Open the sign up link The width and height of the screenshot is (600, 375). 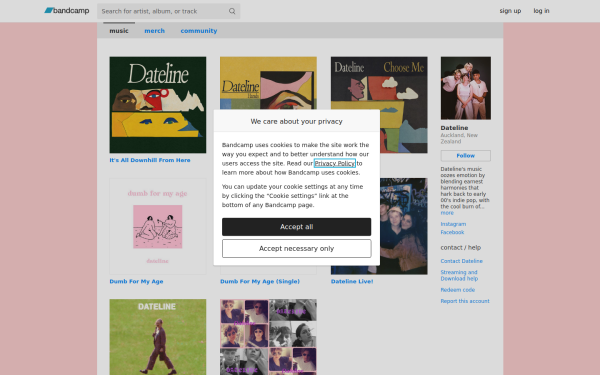510,11
